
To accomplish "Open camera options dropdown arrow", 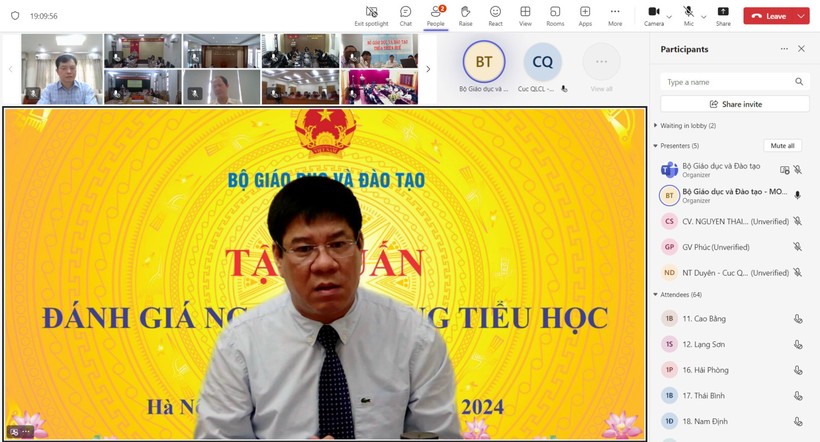I will pyautogui.click(x=669, y=17).
